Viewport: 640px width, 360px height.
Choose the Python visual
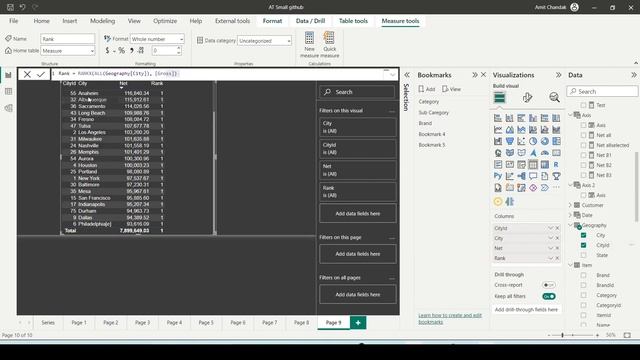coord(498,176)
